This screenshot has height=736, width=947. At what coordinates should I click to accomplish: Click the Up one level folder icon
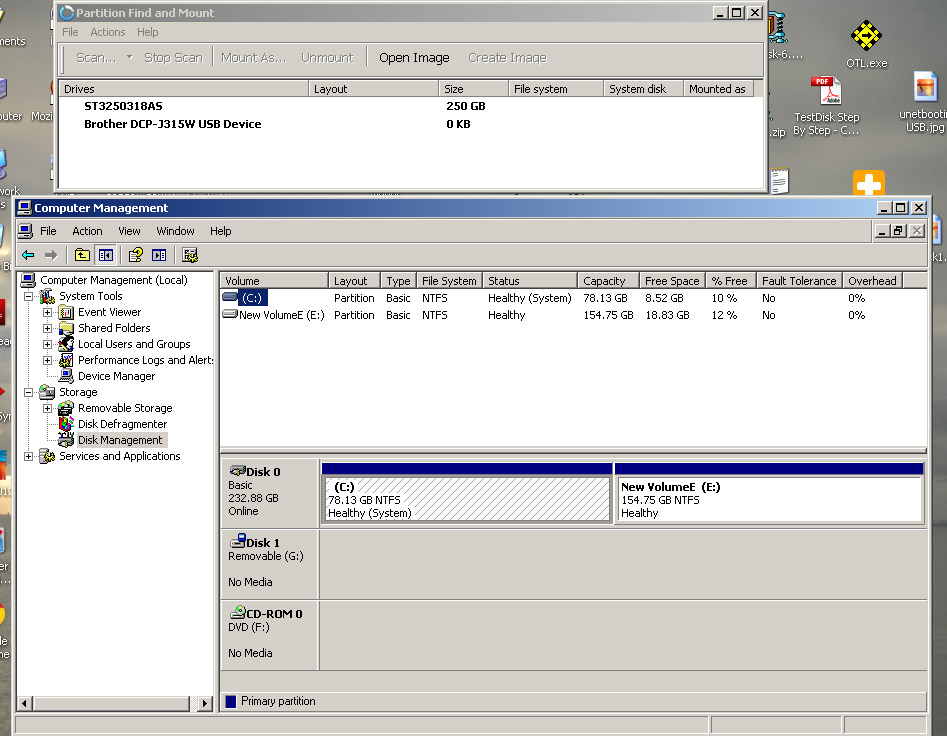(82, 255)
